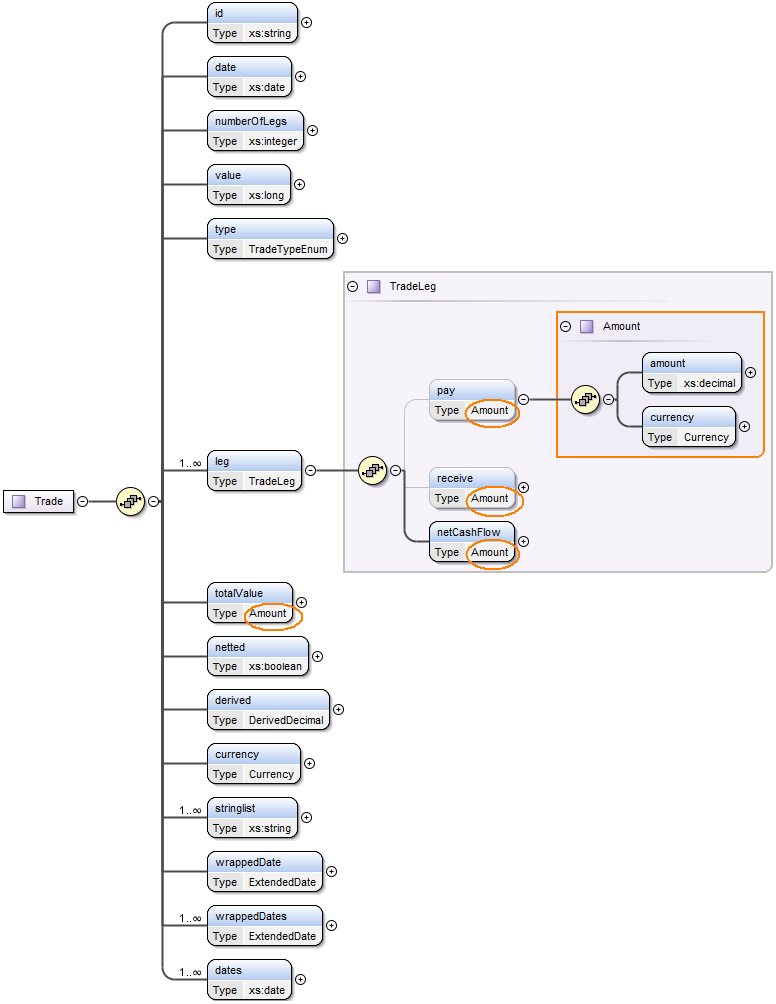This screenshot has width=776, height=1004.
Task: Click the Amount type value on pay
Action: [490, 410]
